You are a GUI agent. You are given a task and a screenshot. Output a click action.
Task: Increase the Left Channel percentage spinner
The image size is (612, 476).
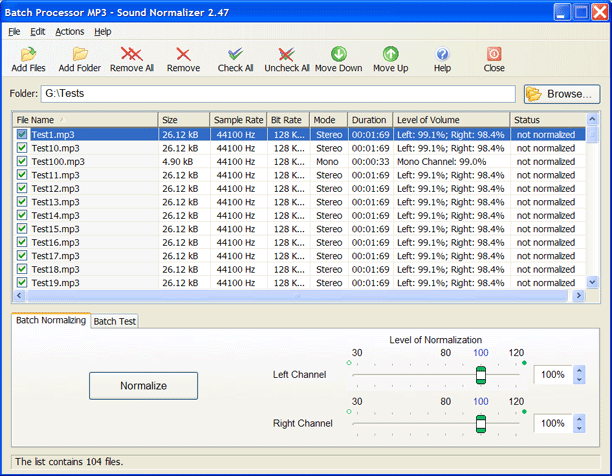pyautogui.click(x=579, y=370)
